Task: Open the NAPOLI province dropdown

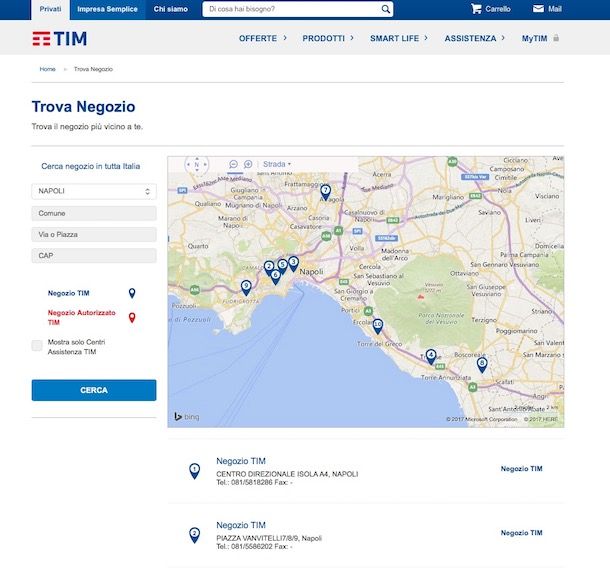Action: tap(94, 191)
